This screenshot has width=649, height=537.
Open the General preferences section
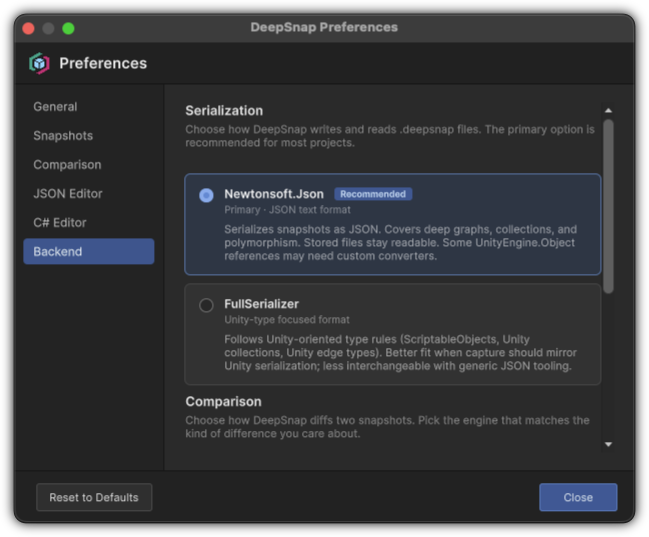click(89, 107)
